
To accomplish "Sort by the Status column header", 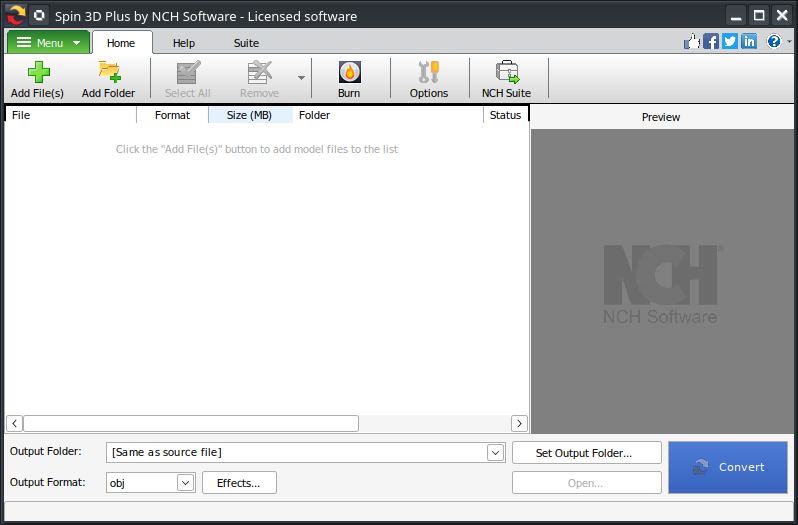I will (506, 115).
